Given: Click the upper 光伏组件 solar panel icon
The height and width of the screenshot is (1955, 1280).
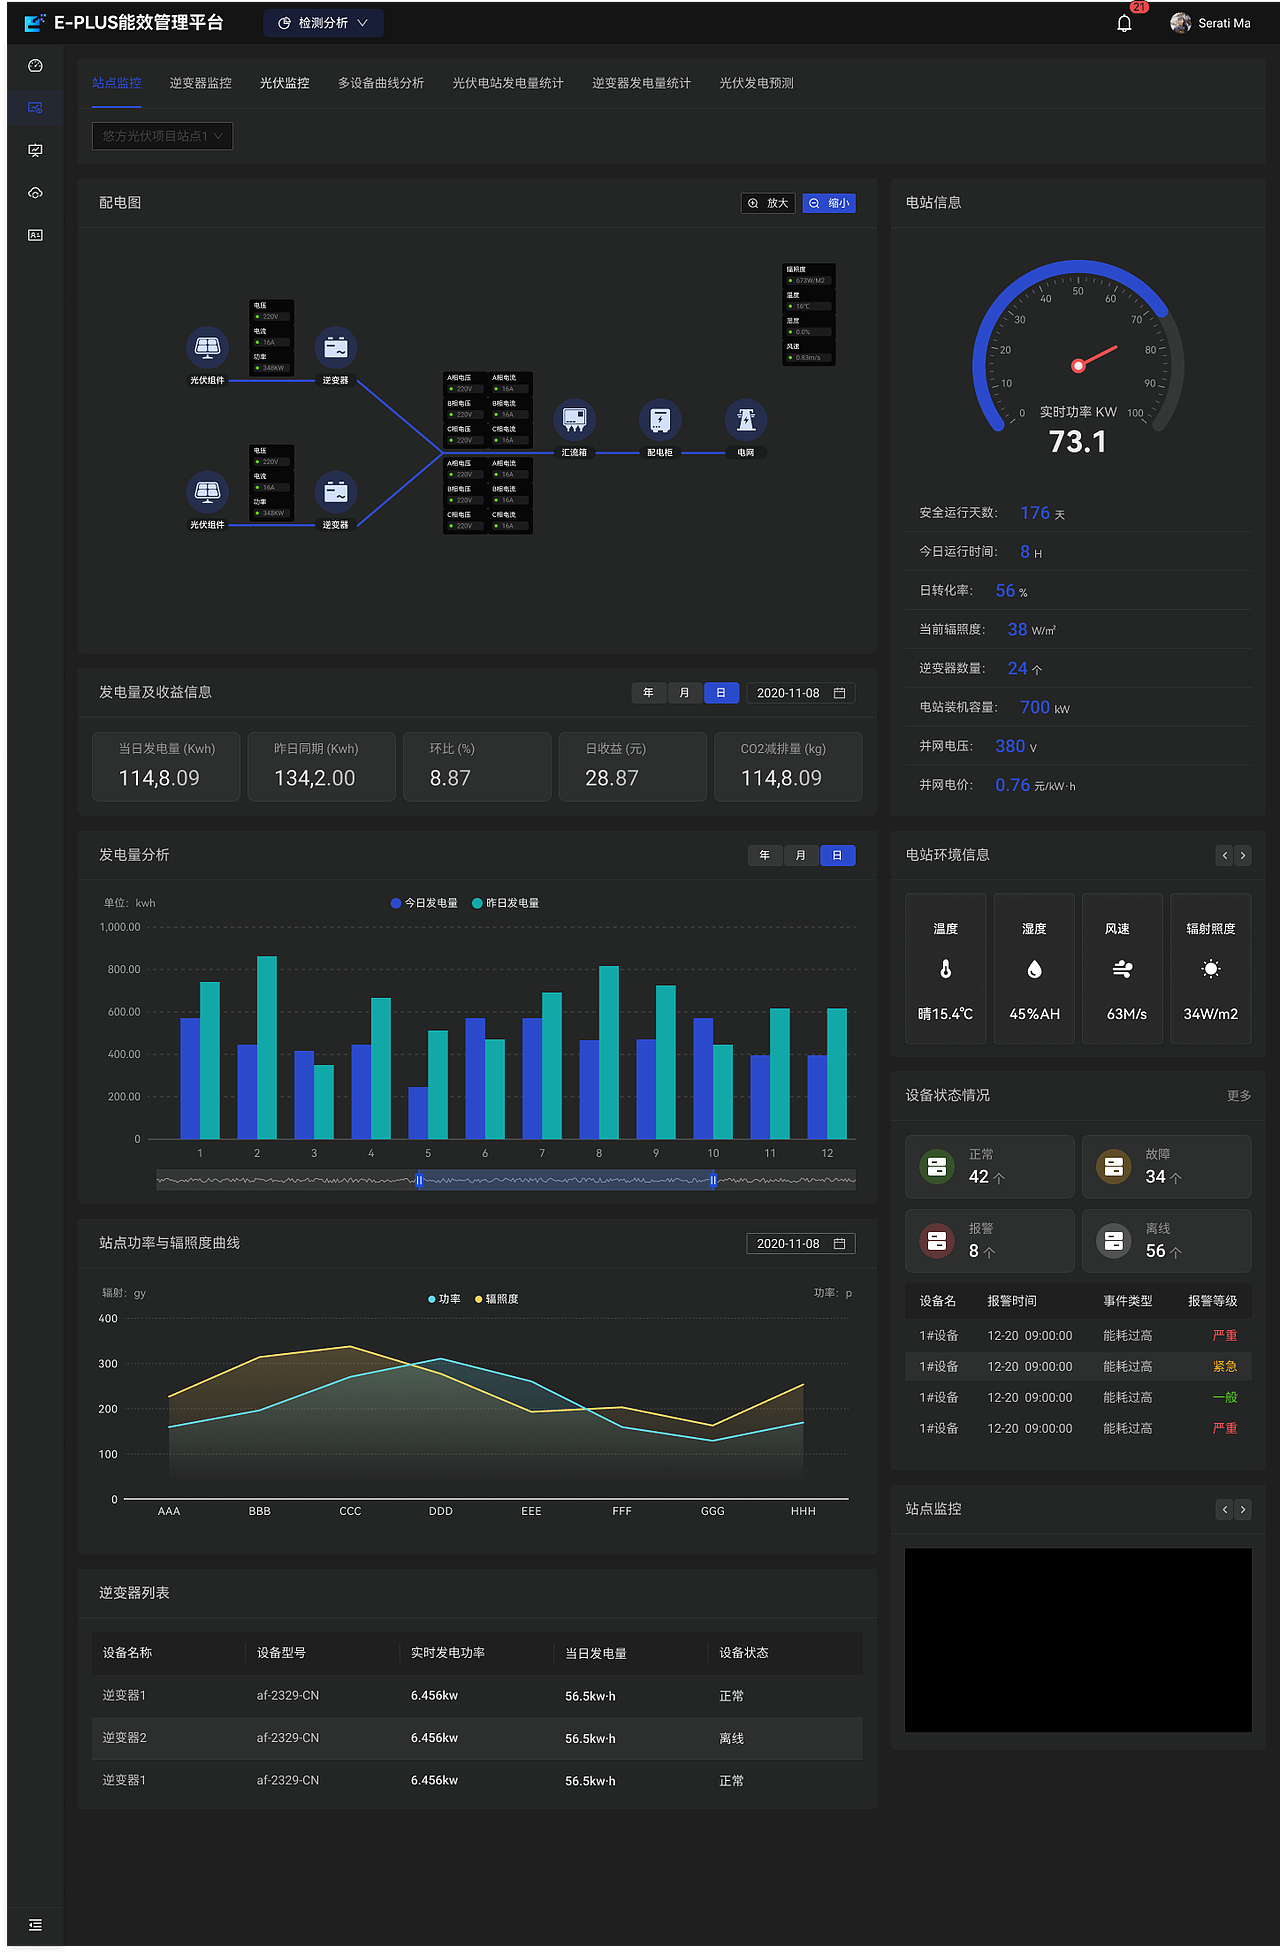Looking at the screenshot, I should pos(207,347).
